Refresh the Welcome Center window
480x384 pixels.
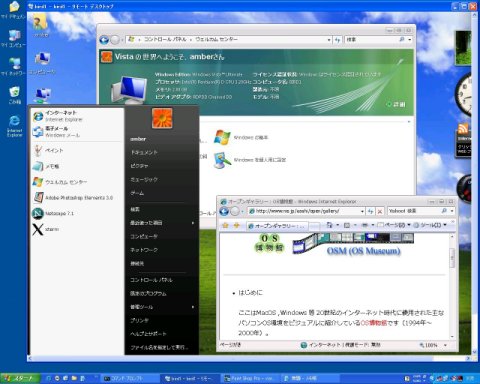pyautogui.click(x=337, y=40)
